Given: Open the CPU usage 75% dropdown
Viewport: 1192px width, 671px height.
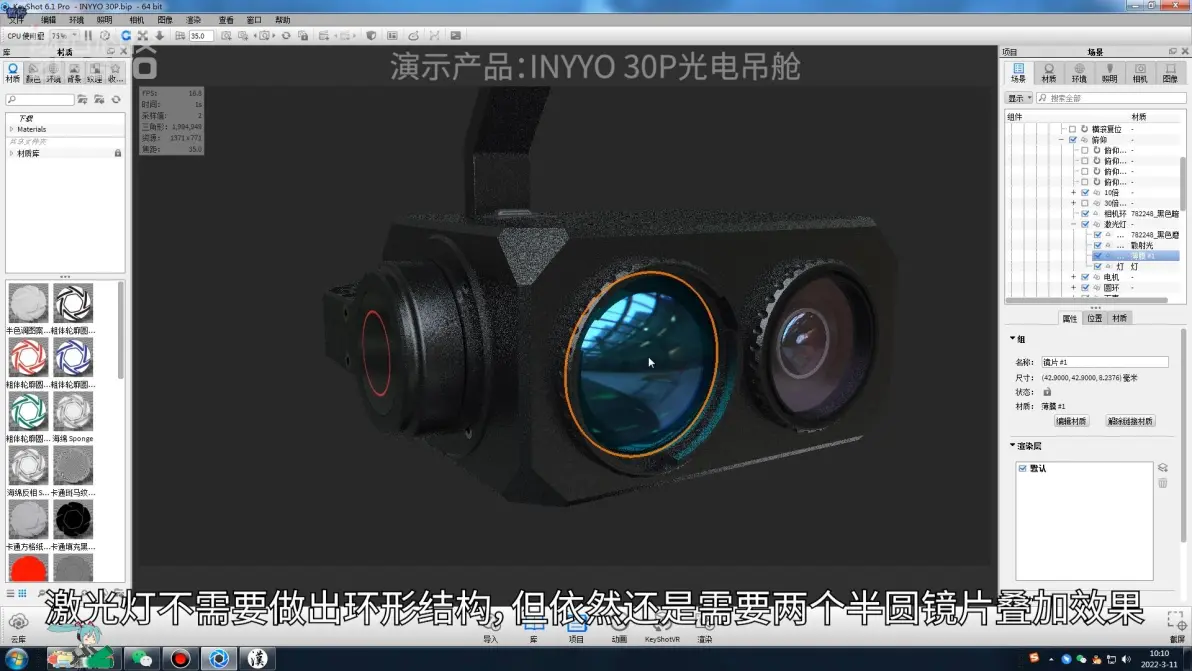Looking at the screenshot, I should 64,36.
